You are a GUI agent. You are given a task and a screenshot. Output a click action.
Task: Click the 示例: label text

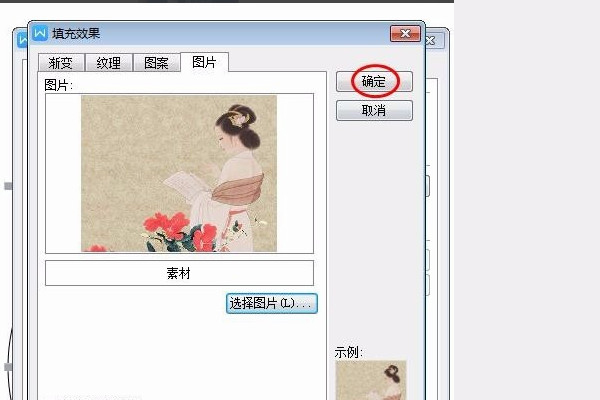[x=348, y=352]
